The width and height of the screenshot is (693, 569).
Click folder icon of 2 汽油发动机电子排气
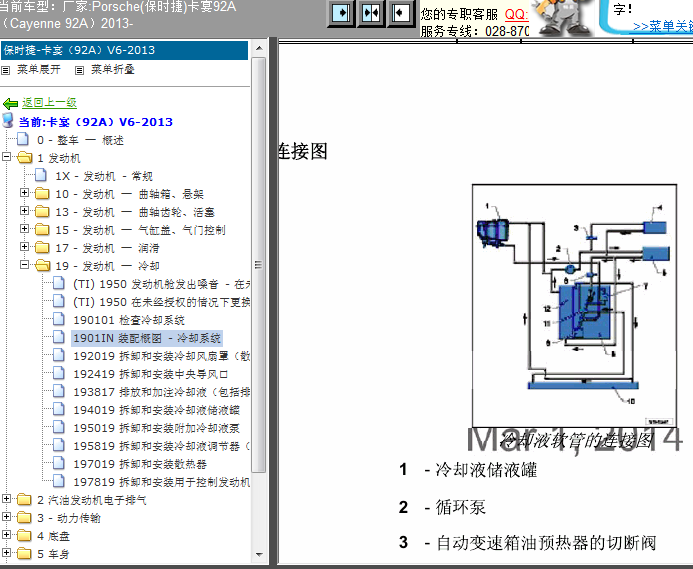point(24,500)
